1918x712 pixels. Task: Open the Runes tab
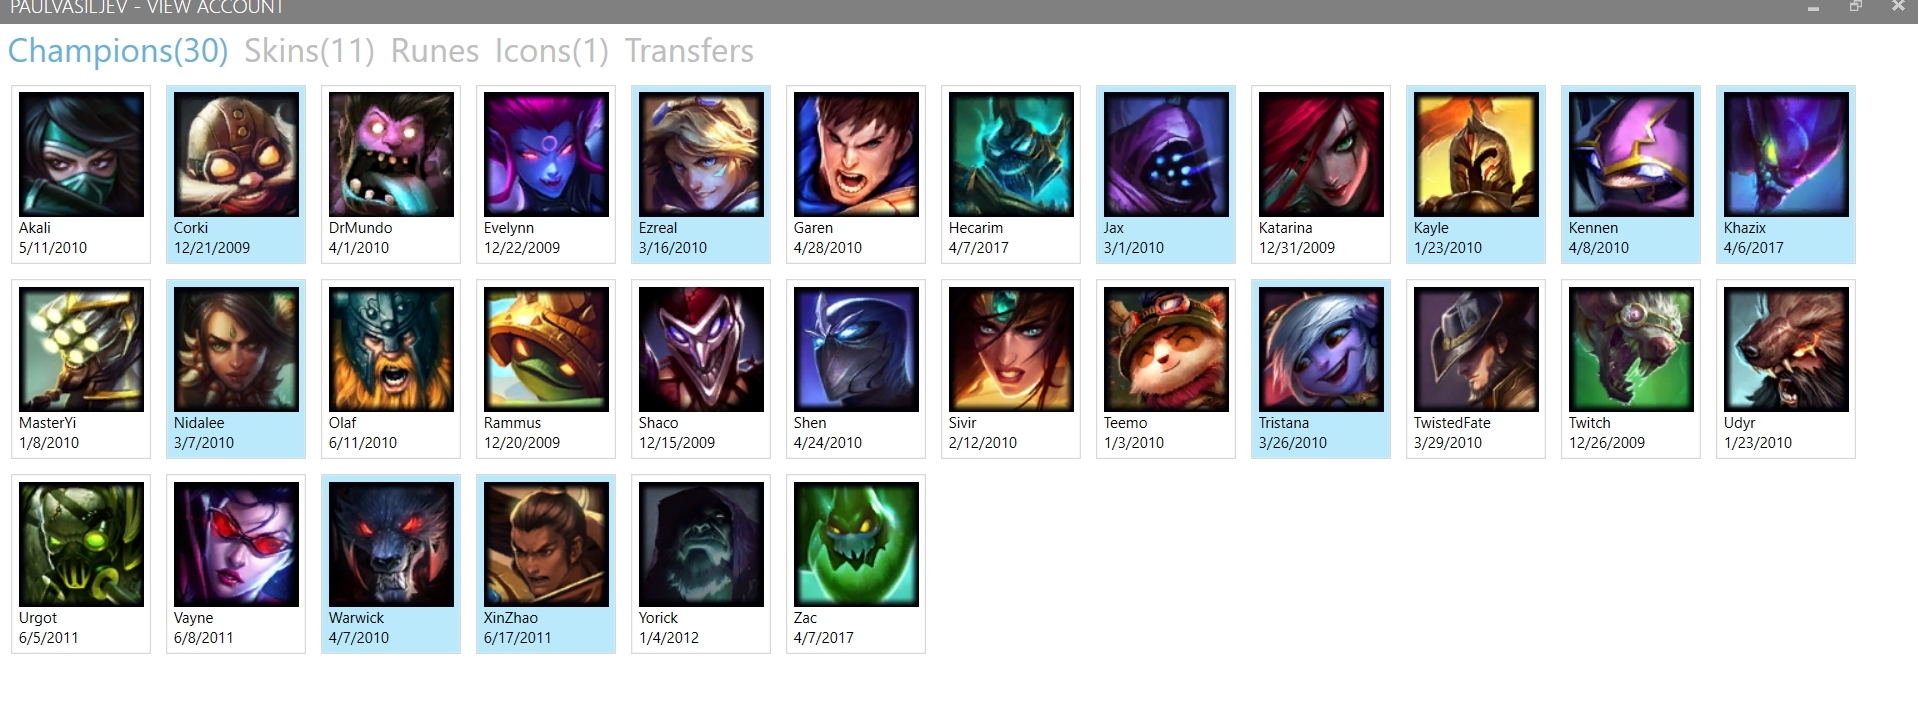pyautogui.click(x=435, y=51)
